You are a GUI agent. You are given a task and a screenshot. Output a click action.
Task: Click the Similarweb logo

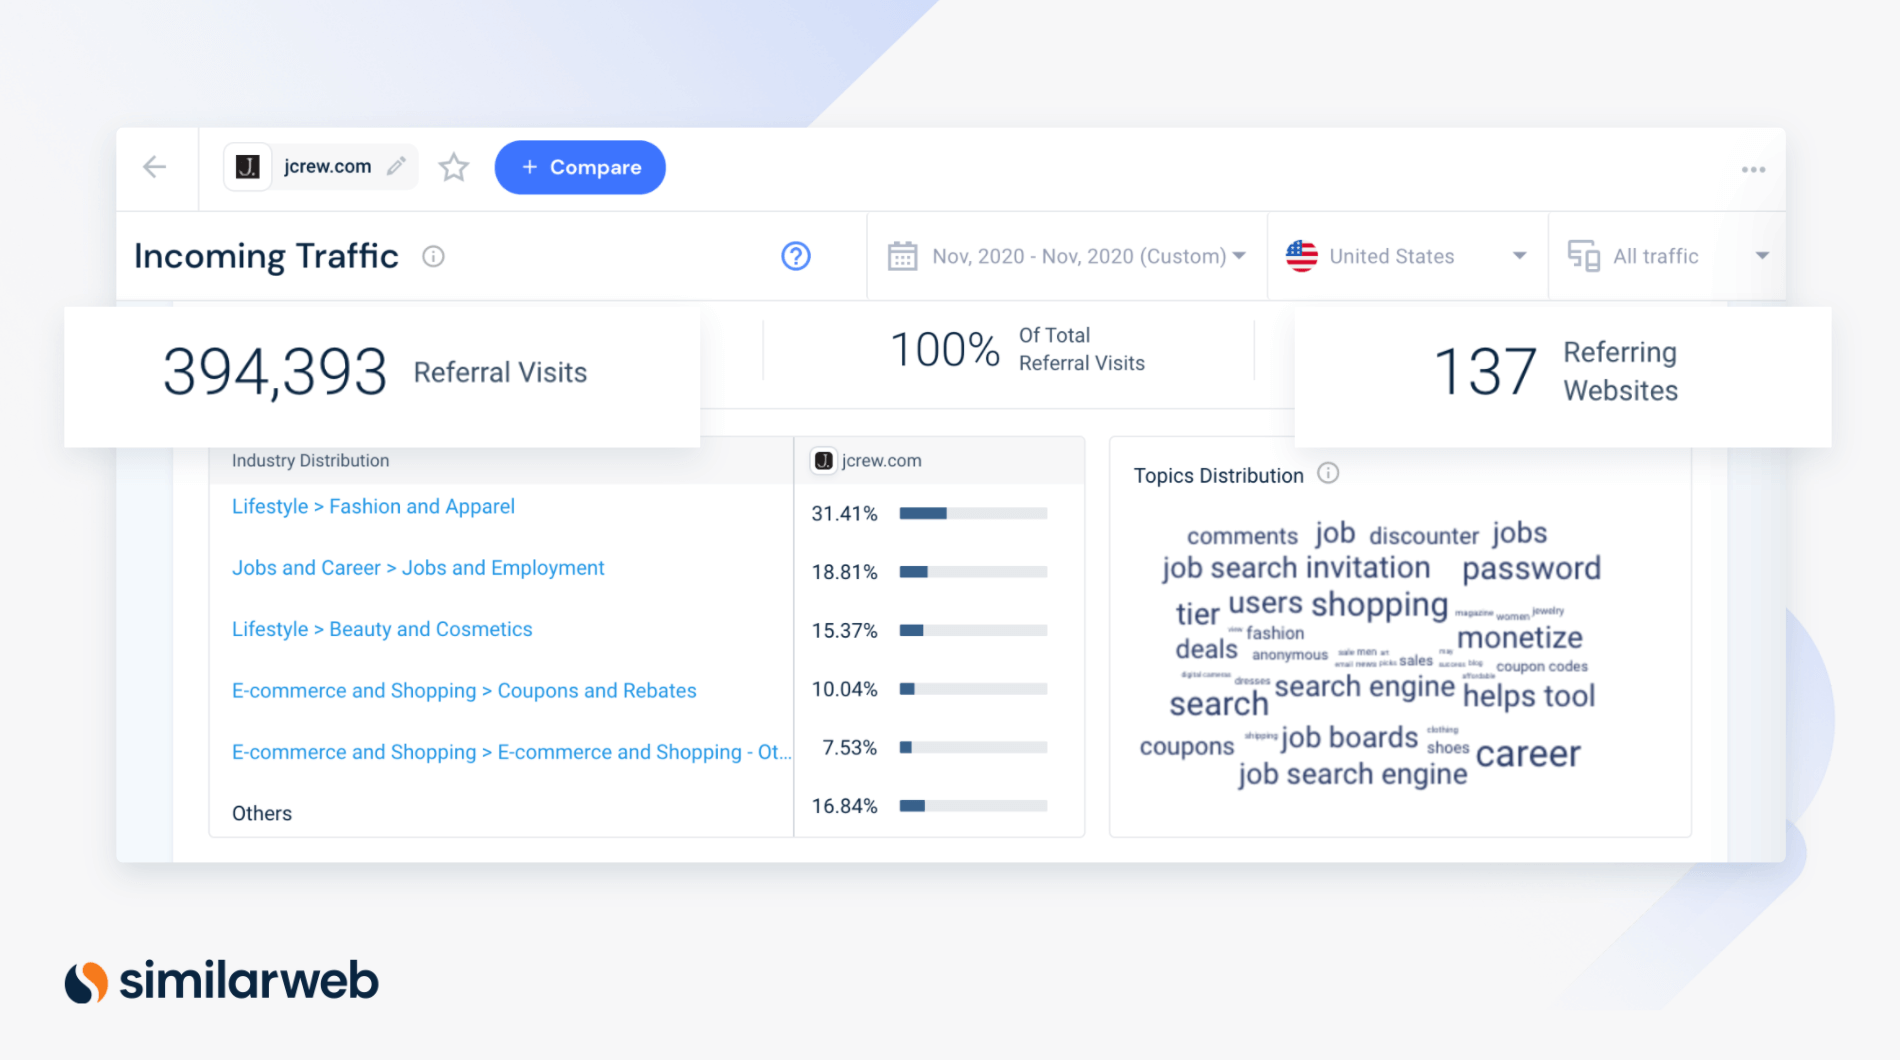click(222, 981)
